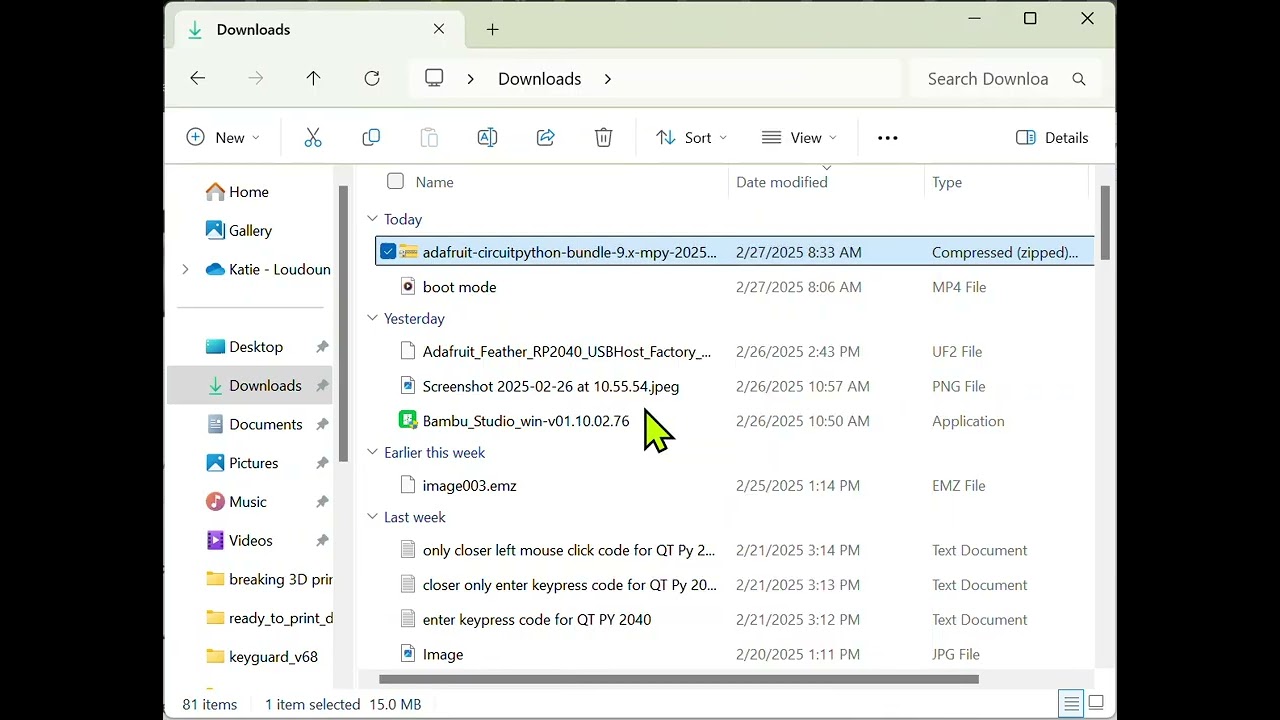Click the Copy icon in toolbar

(371, 138)
